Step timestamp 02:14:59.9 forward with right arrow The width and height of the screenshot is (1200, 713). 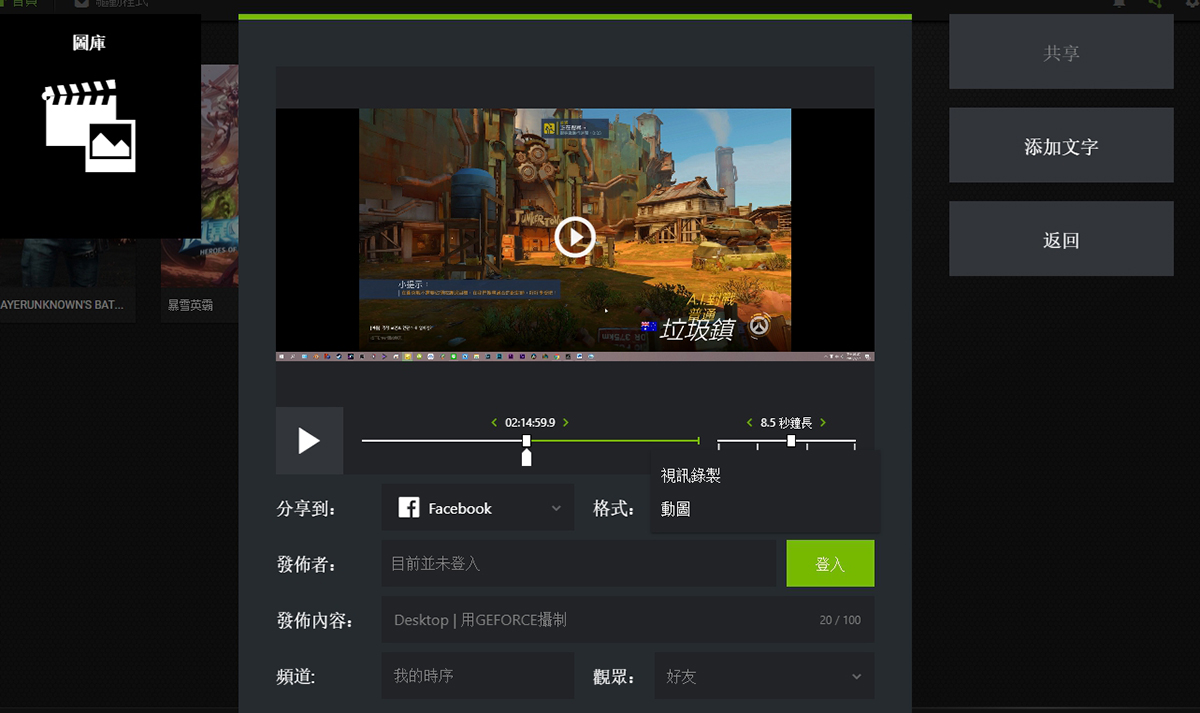[x=566, y=423]
